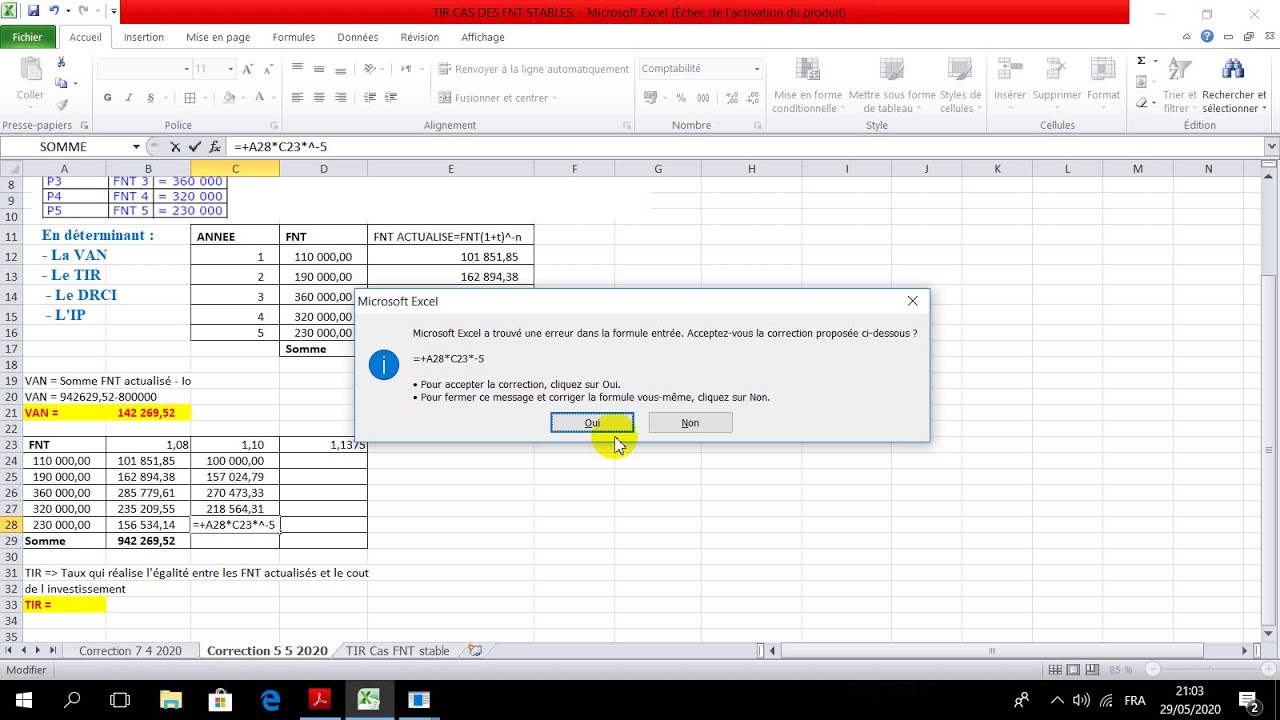Click the increase font size icon
The image size is (1280, 720).
tap(246, 69)
